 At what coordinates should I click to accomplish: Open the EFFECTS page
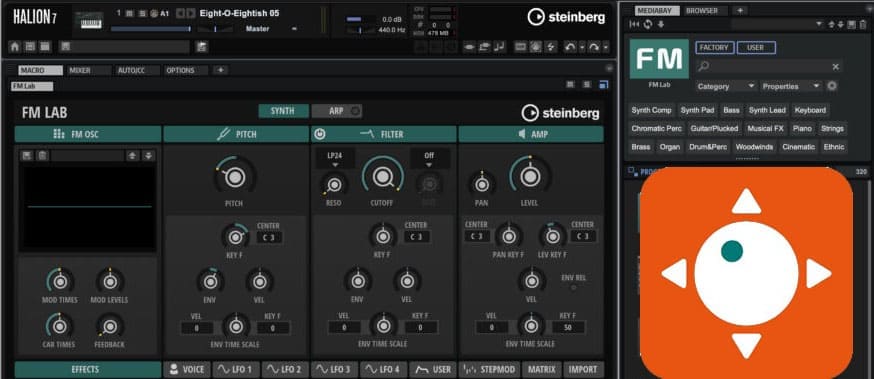88,369
